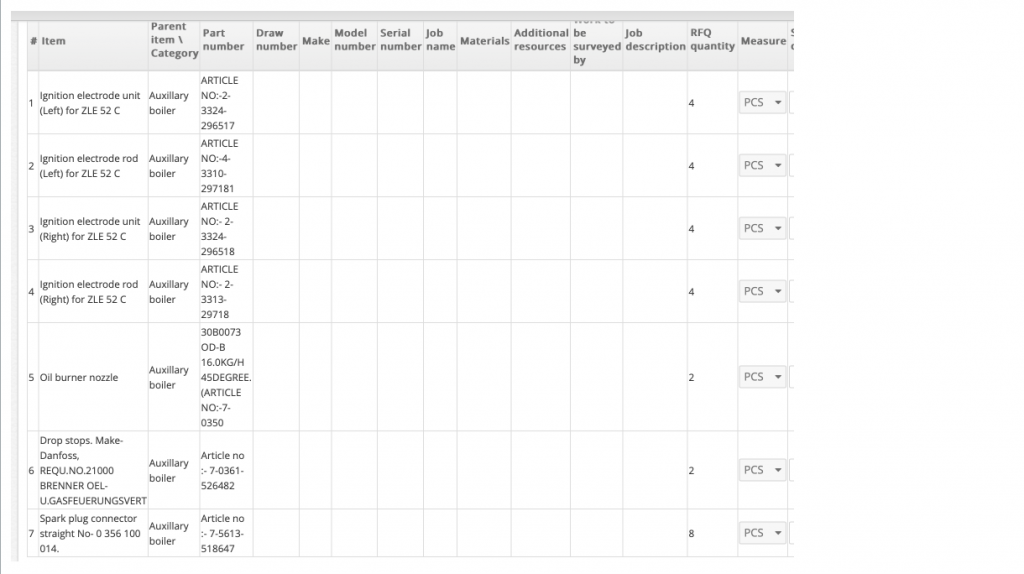Viewport: 1024px width, 574px height.
Task: Select the RFQ quantity column header
Action: (x=712, y=40)
